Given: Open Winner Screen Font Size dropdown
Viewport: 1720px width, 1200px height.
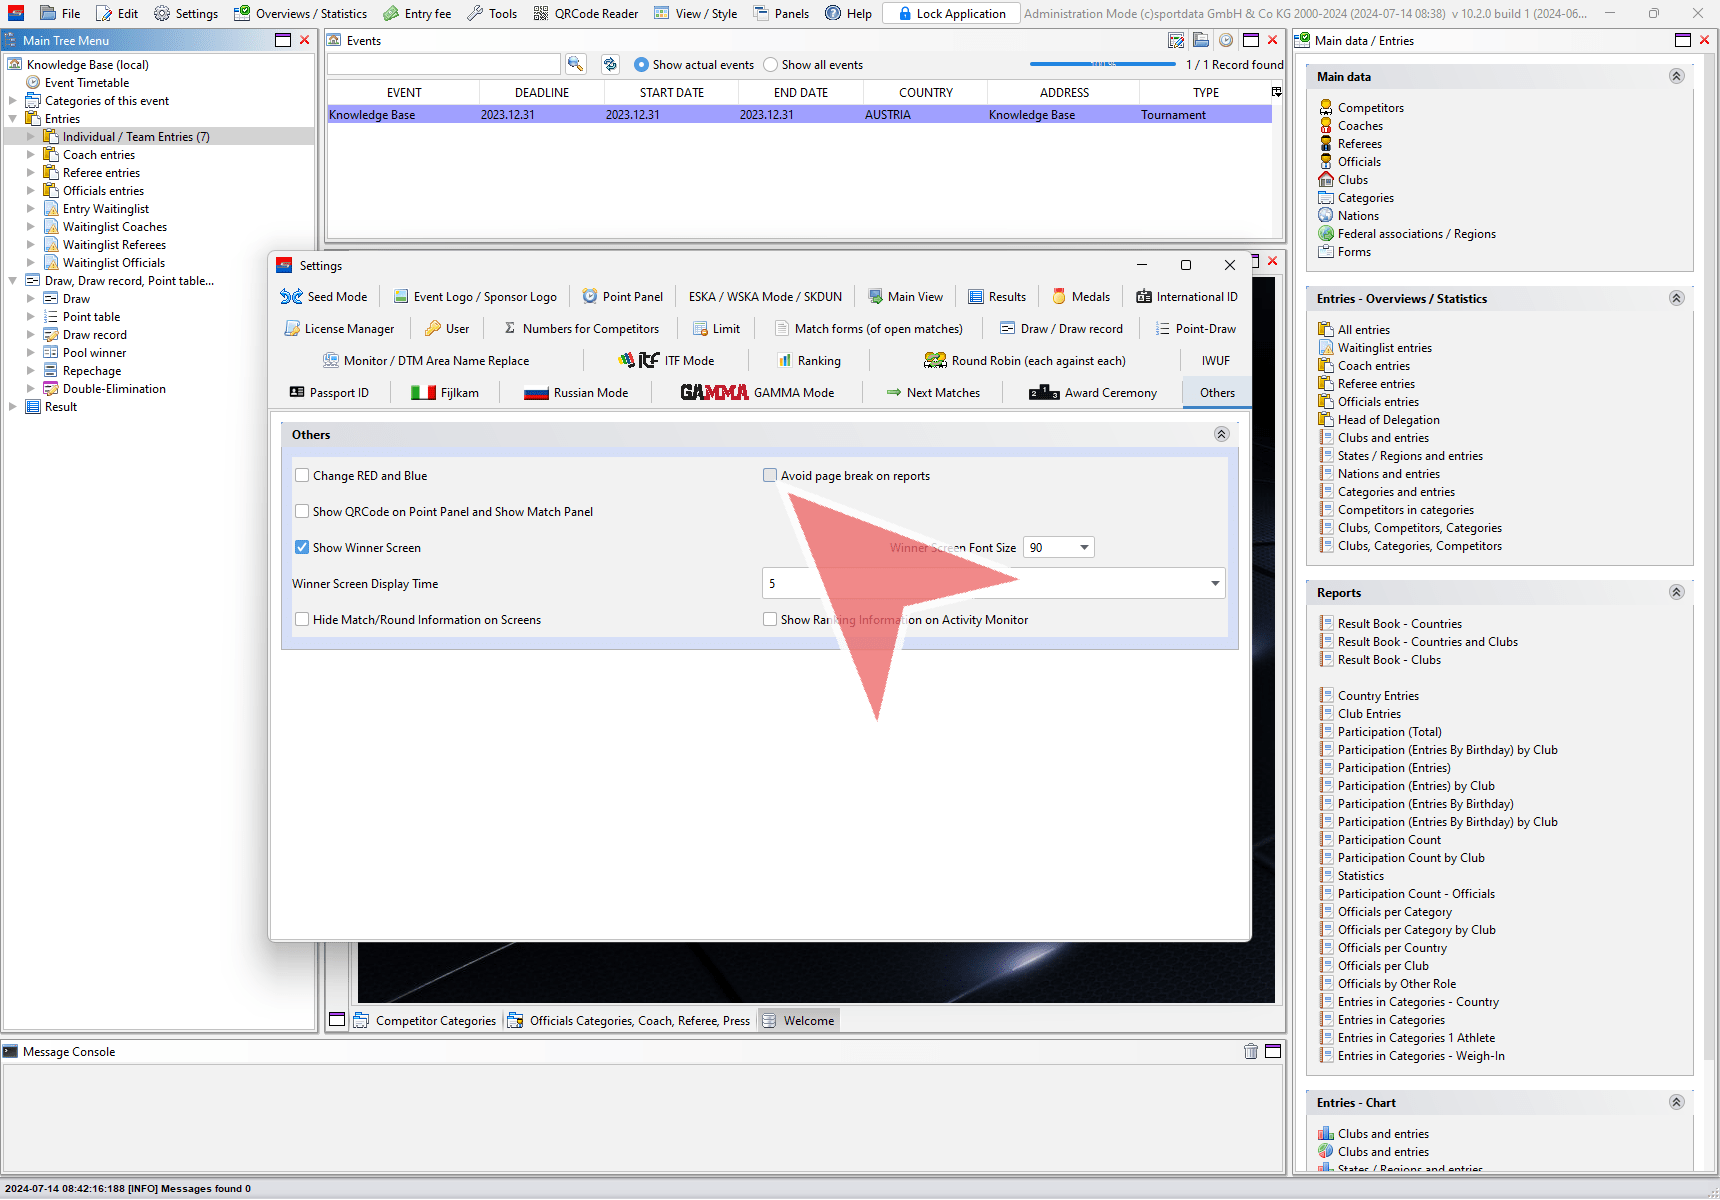Looking at the screenshot, I should click(1084, 548).
